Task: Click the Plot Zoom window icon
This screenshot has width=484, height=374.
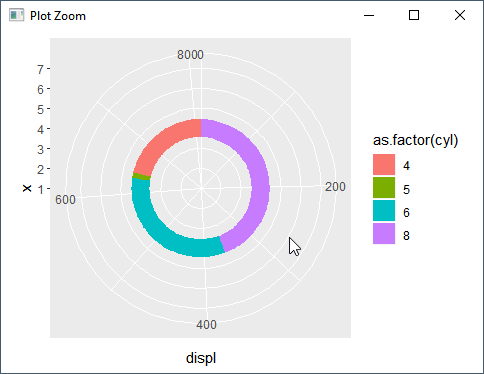Action: click(16, 16)
